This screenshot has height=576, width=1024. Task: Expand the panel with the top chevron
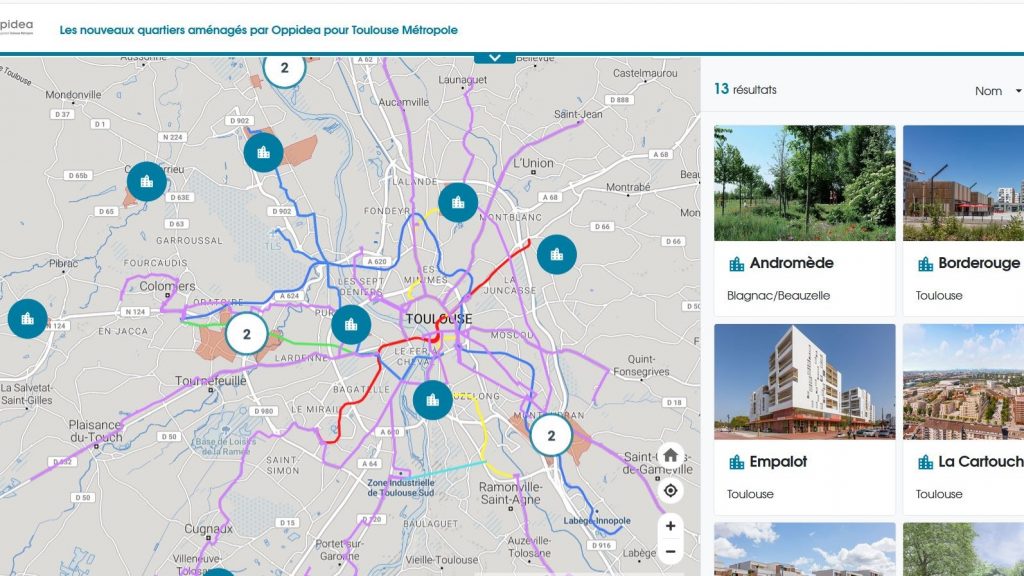point(494,58)
